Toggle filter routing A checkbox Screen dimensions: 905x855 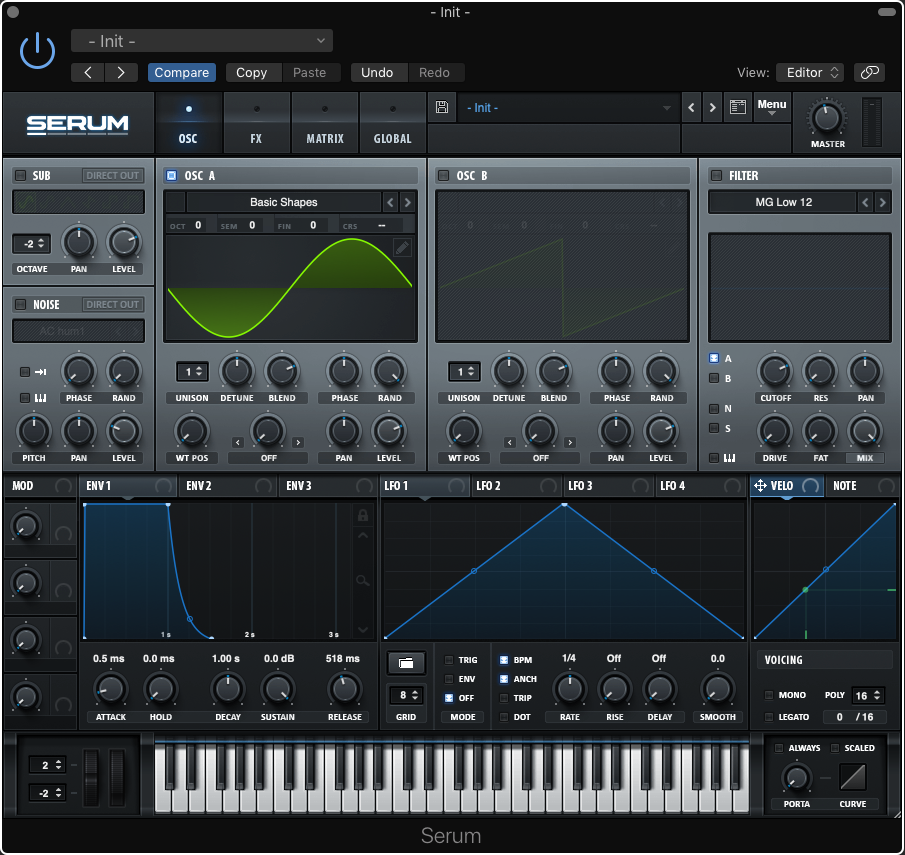tap(714, 359)
